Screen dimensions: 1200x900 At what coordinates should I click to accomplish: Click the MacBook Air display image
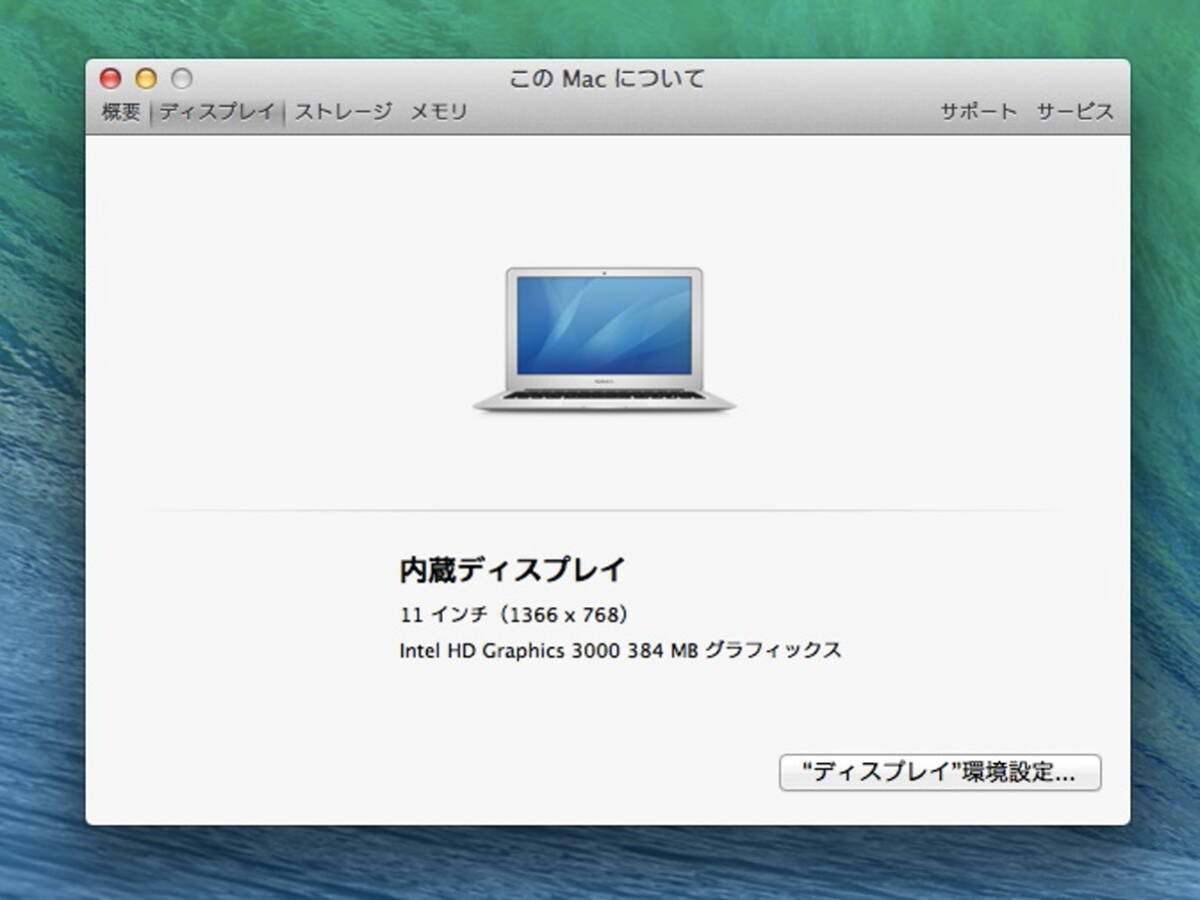click(604, 340)
